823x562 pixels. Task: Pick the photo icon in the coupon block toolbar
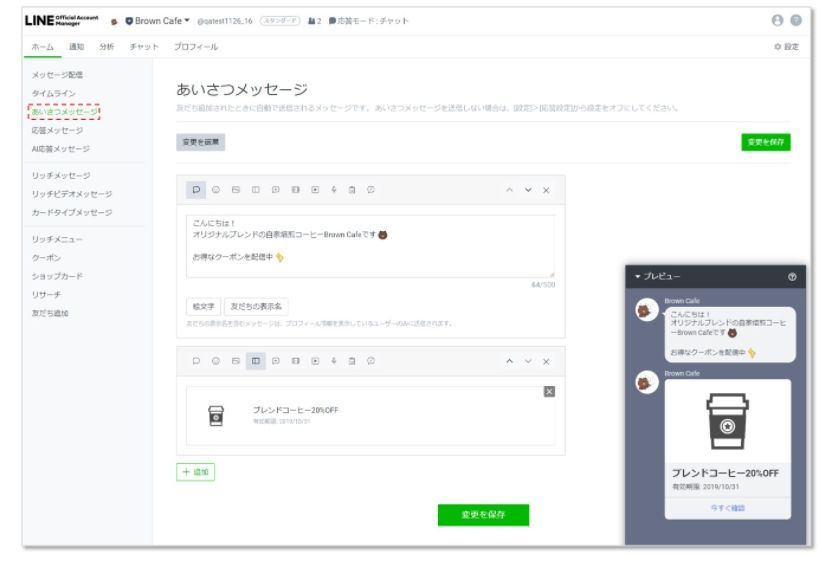click(236, 361)
